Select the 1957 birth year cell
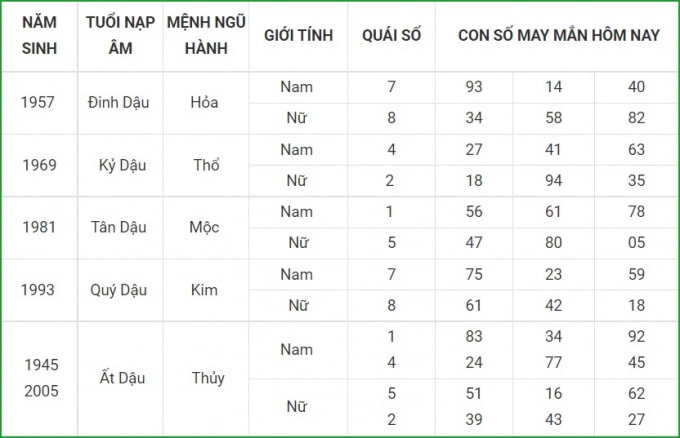The image size is (680, 438). click(39, 103)
